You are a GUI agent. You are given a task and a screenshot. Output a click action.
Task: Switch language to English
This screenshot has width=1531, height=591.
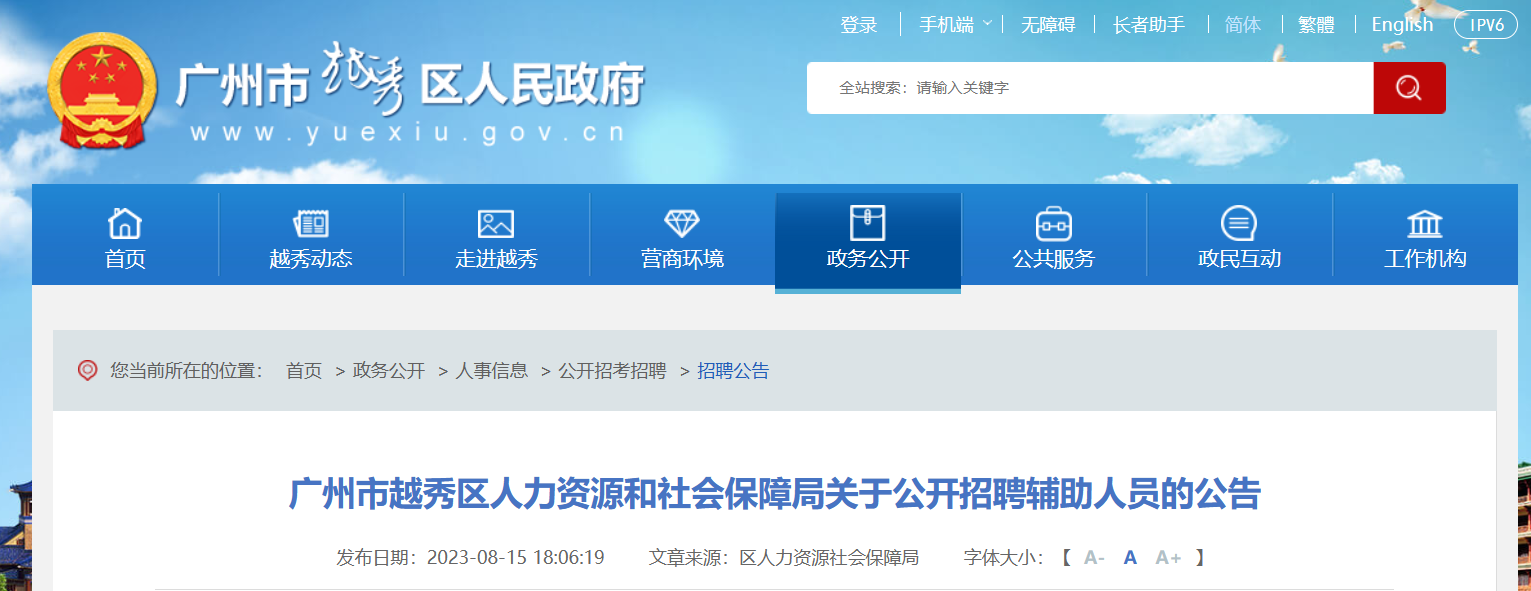(x=1402, y=25)
